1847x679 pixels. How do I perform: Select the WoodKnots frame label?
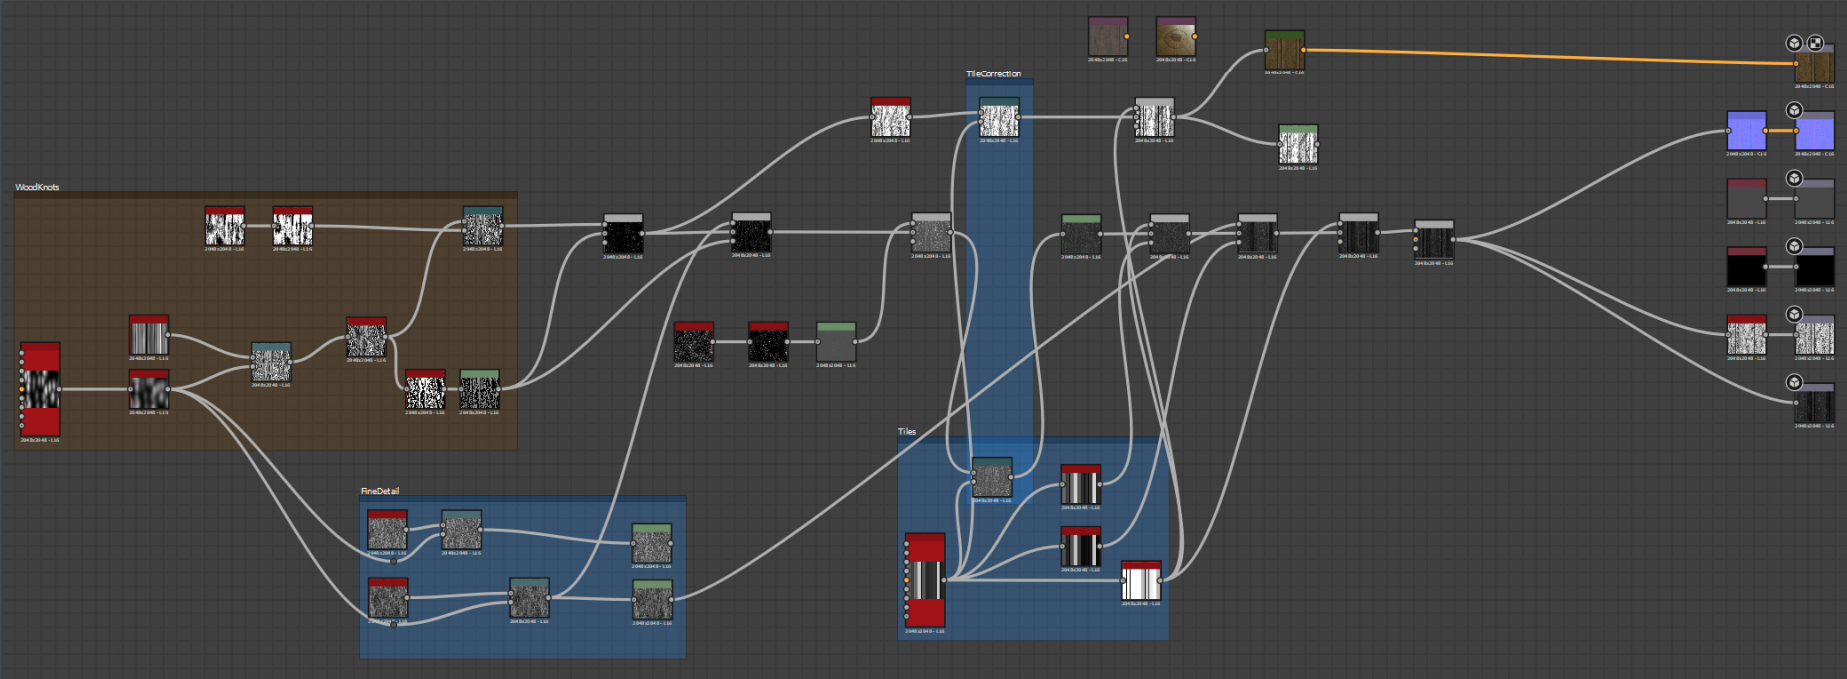coord(37,187)
